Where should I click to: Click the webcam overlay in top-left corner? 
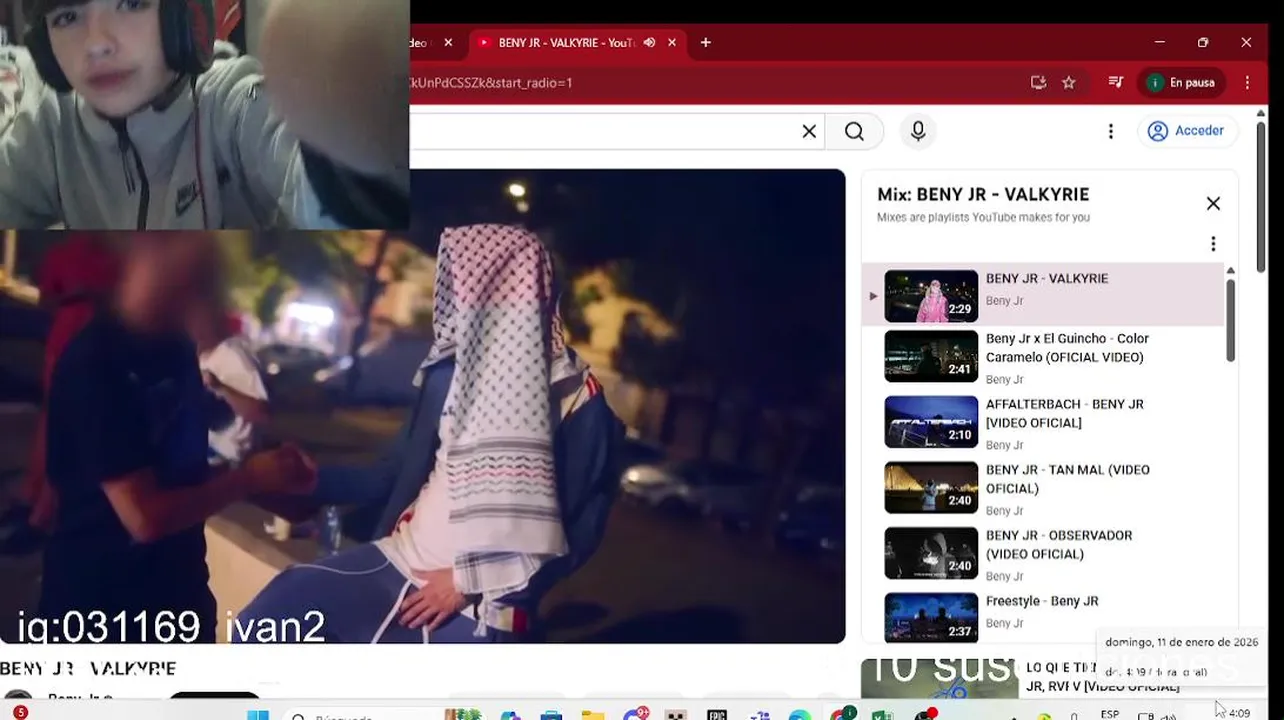click(204, 114)
